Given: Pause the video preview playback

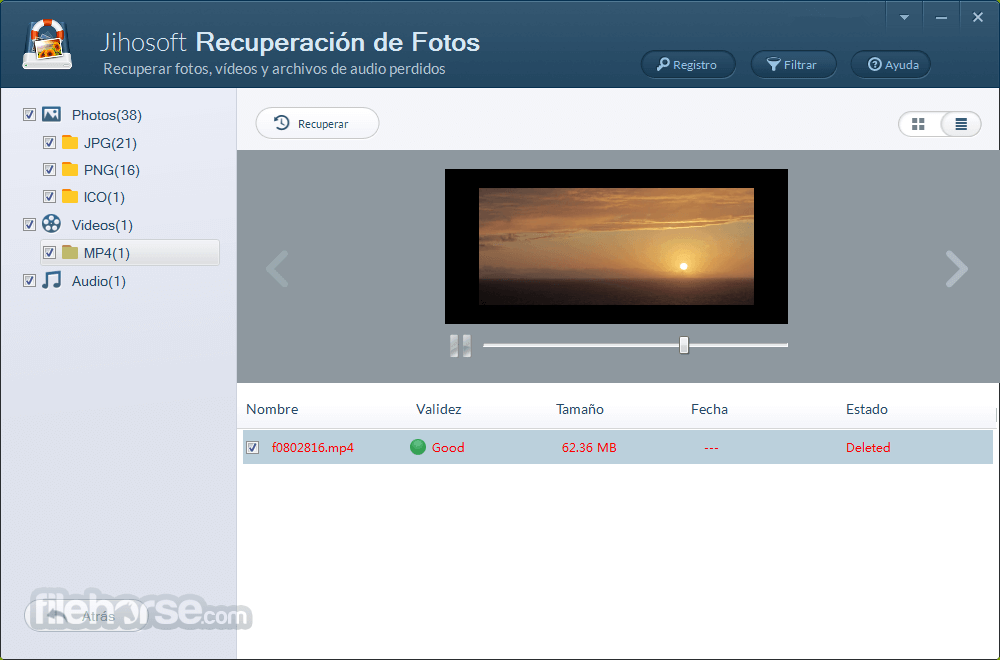Looking at the screenshot, I should pos(460,346).
